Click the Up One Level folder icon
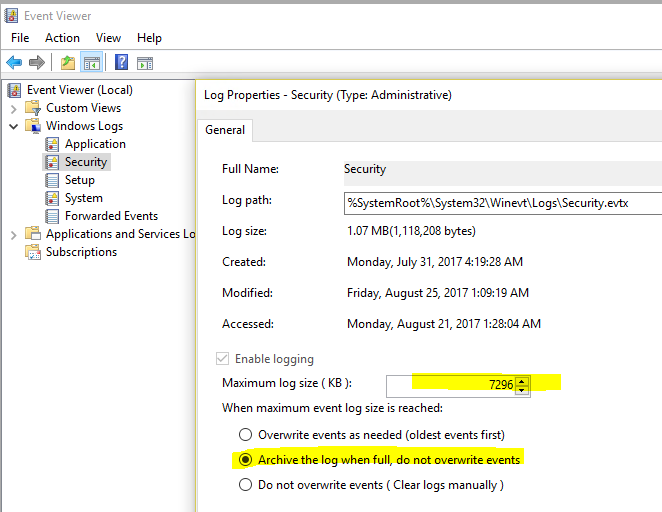662x512 pixels. (68, 63)
